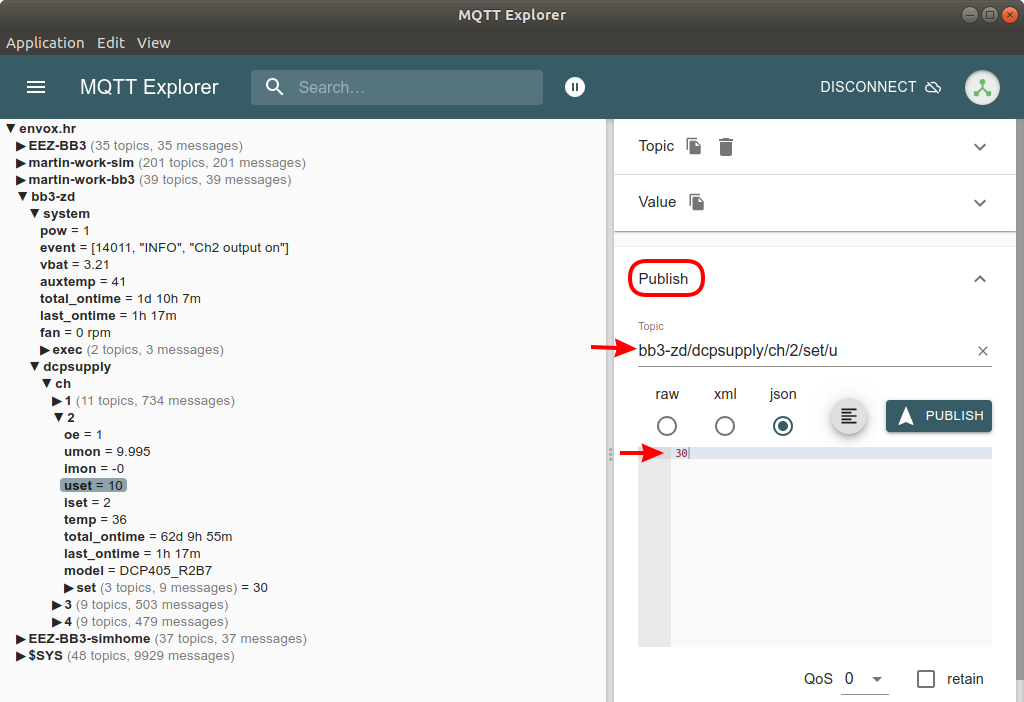1024x702 pixels.
Task: Collapse the bb3-zd tree node
Action: pyautogui.click(x=23, y=197)
